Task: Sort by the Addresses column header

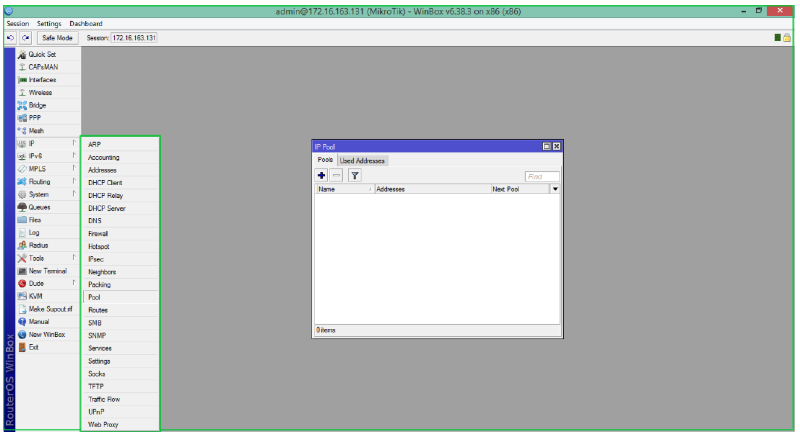Action: pyautogui.click(x=433, y=189)
